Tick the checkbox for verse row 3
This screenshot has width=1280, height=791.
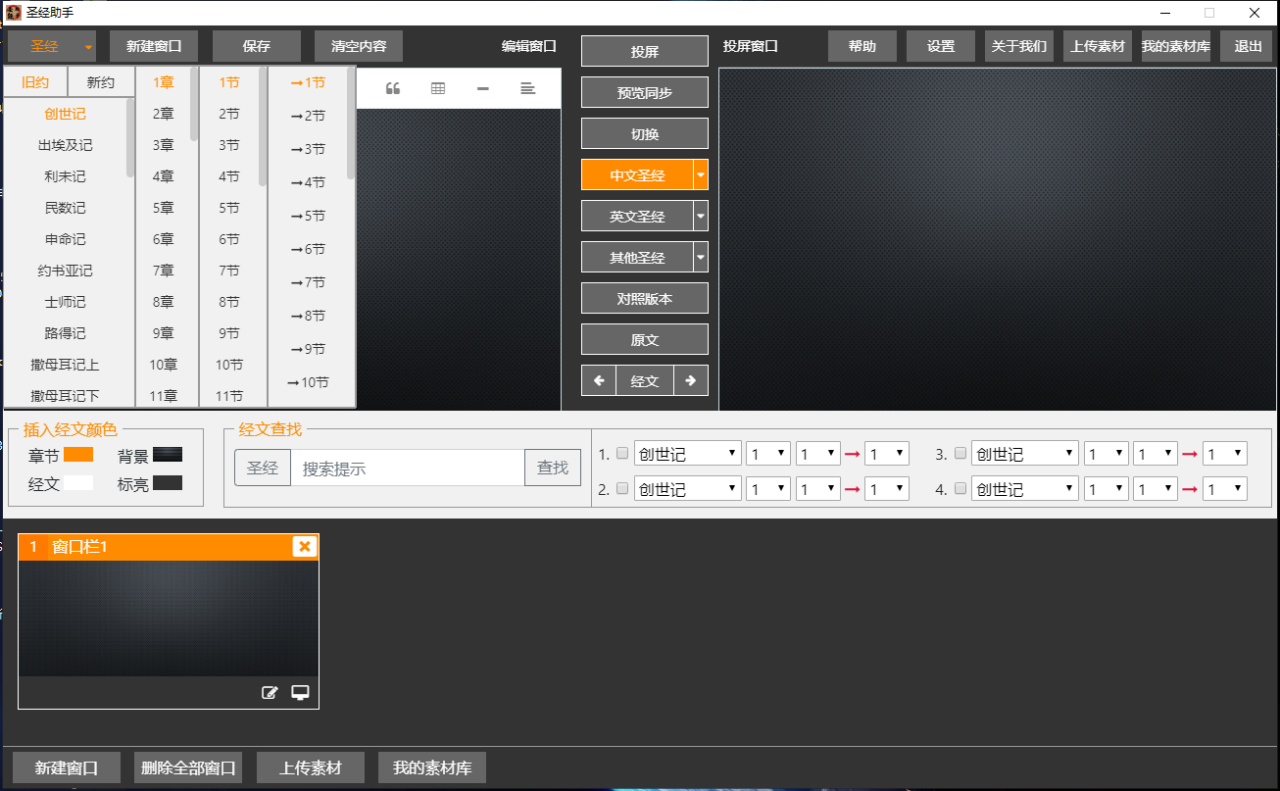point(960,453)
